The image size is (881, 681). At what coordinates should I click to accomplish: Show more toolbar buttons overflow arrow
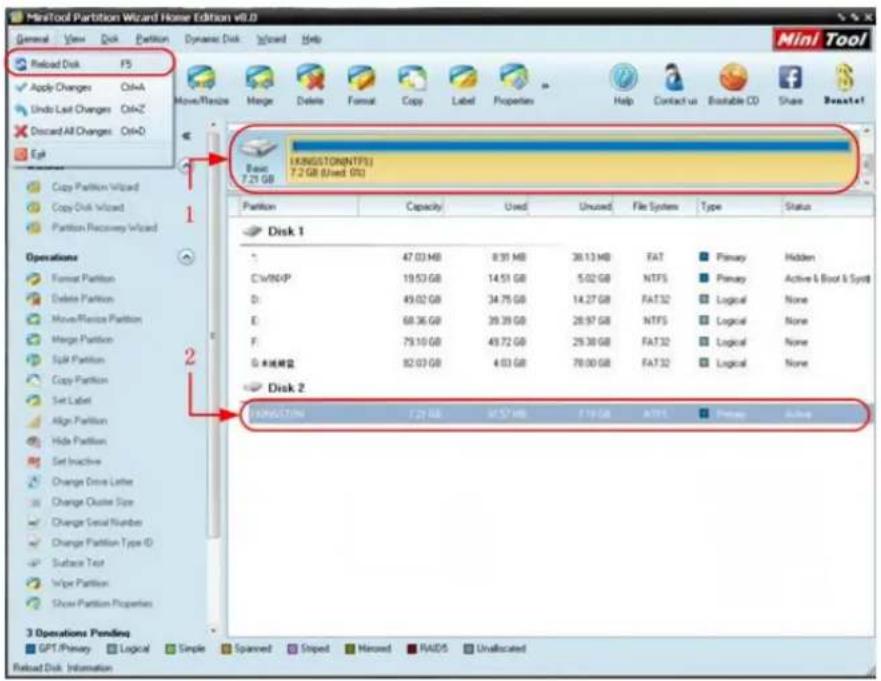point(544,86)
